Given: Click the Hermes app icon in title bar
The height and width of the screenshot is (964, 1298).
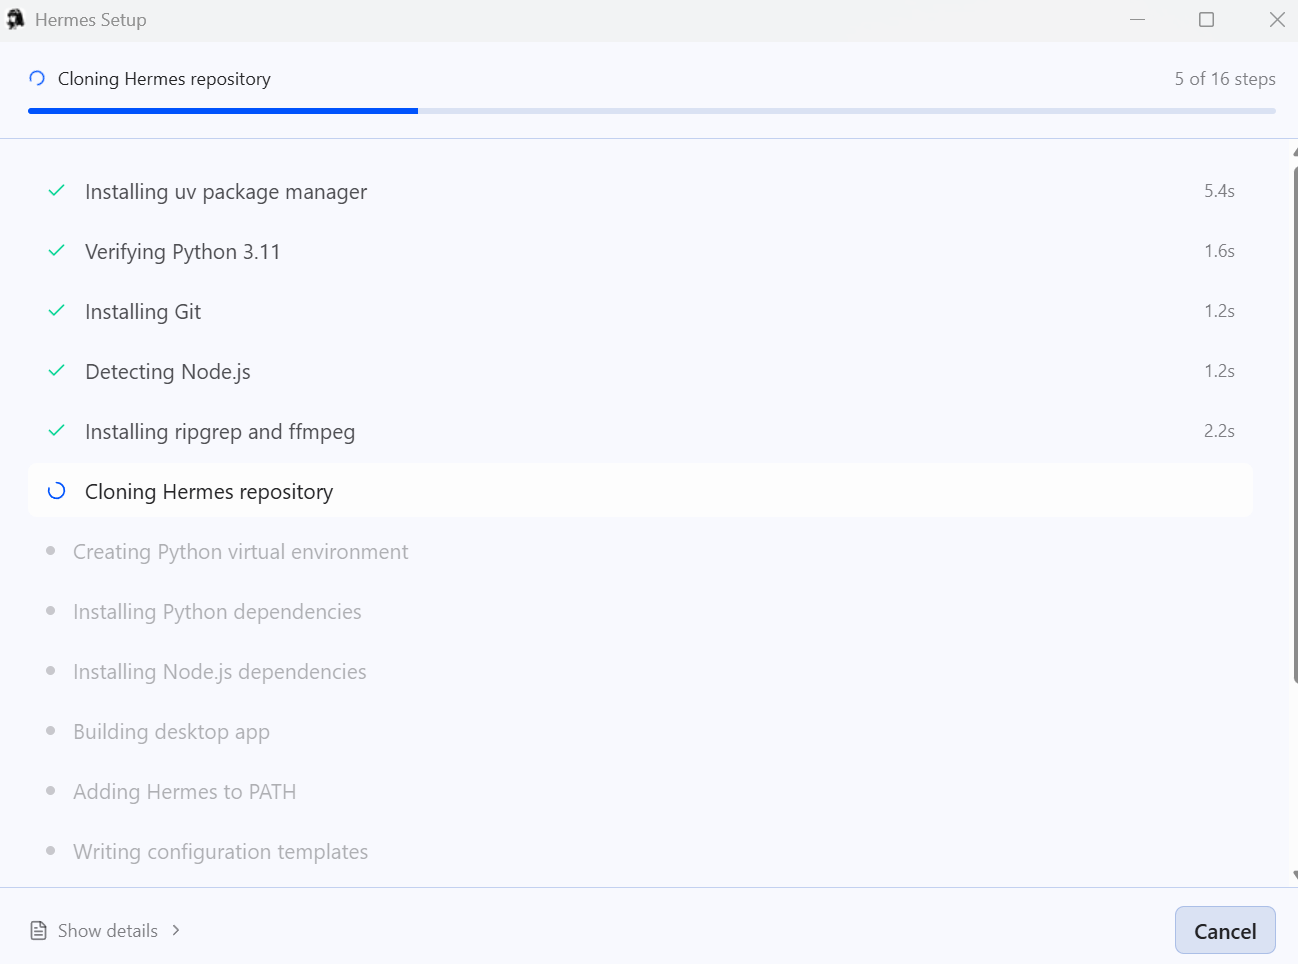Looking at the screenshot, I should pyautogui.click(x=16, y=19).
